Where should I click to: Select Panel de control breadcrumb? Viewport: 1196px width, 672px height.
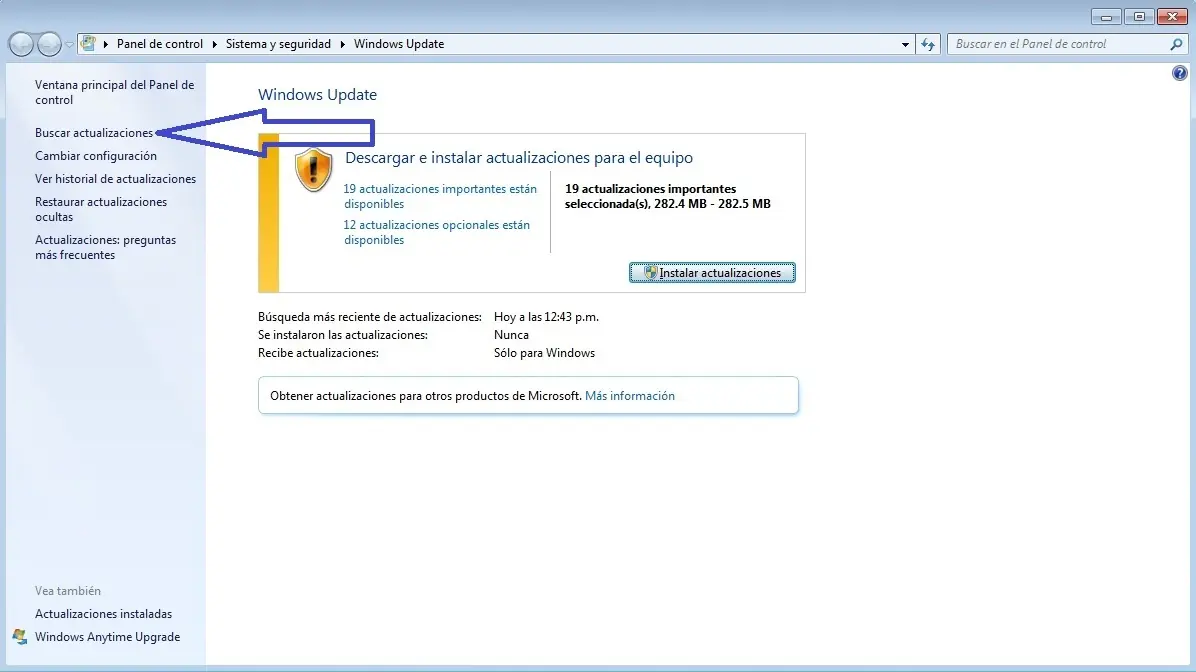tap(159, 44)
